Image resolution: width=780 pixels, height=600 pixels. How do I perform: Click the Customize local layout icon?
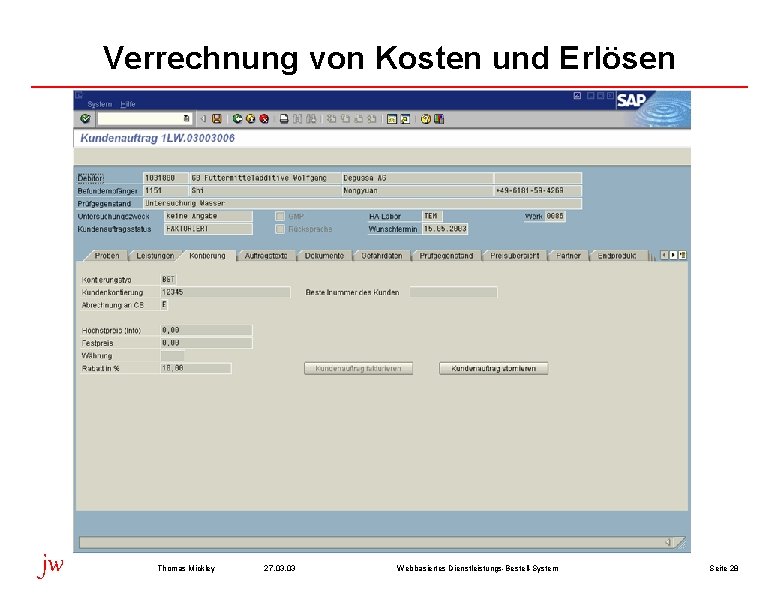(x=439, y=119)
